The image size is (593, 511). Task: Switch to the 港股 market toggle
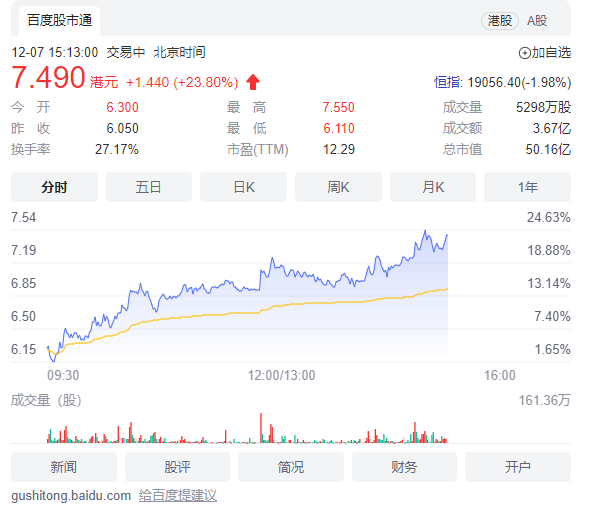(500, 21)
